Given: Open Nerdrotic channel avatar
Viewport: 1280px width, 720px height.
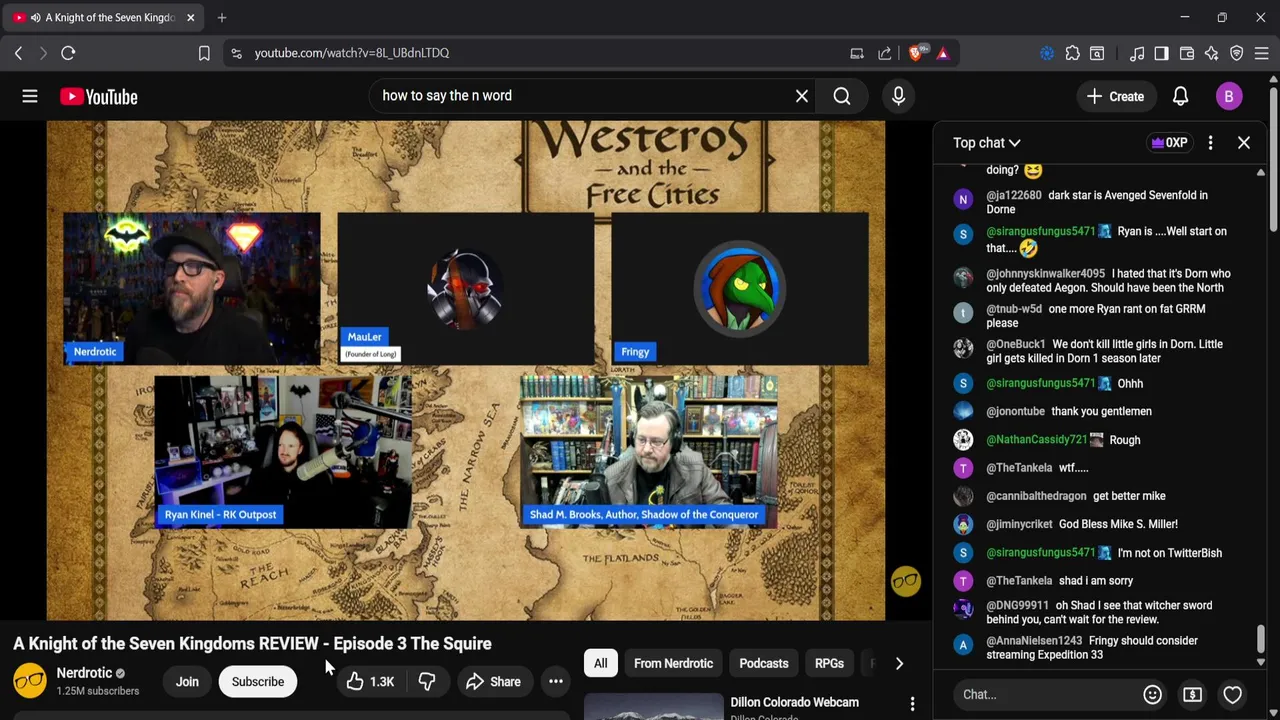Looking at the screenshot, I should coord(30,681).
